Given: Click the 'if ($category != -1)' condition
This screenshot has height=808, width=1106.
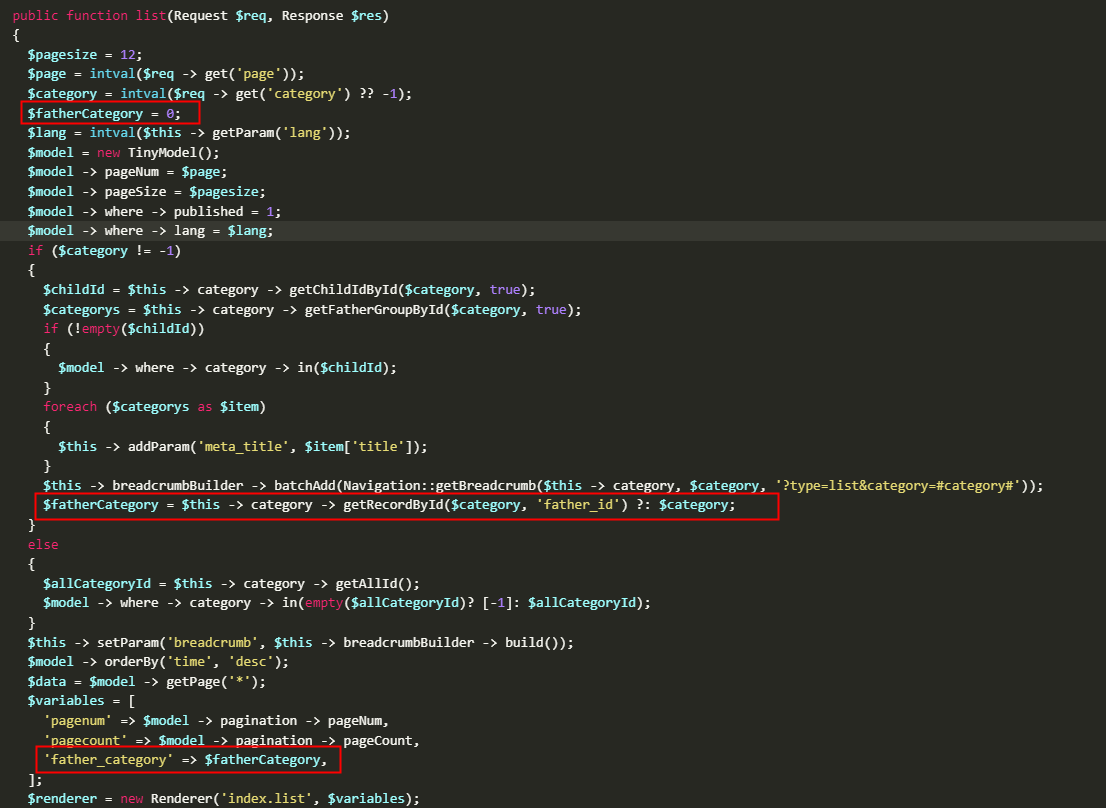Looking at the screenshot, I should (104, 251).
